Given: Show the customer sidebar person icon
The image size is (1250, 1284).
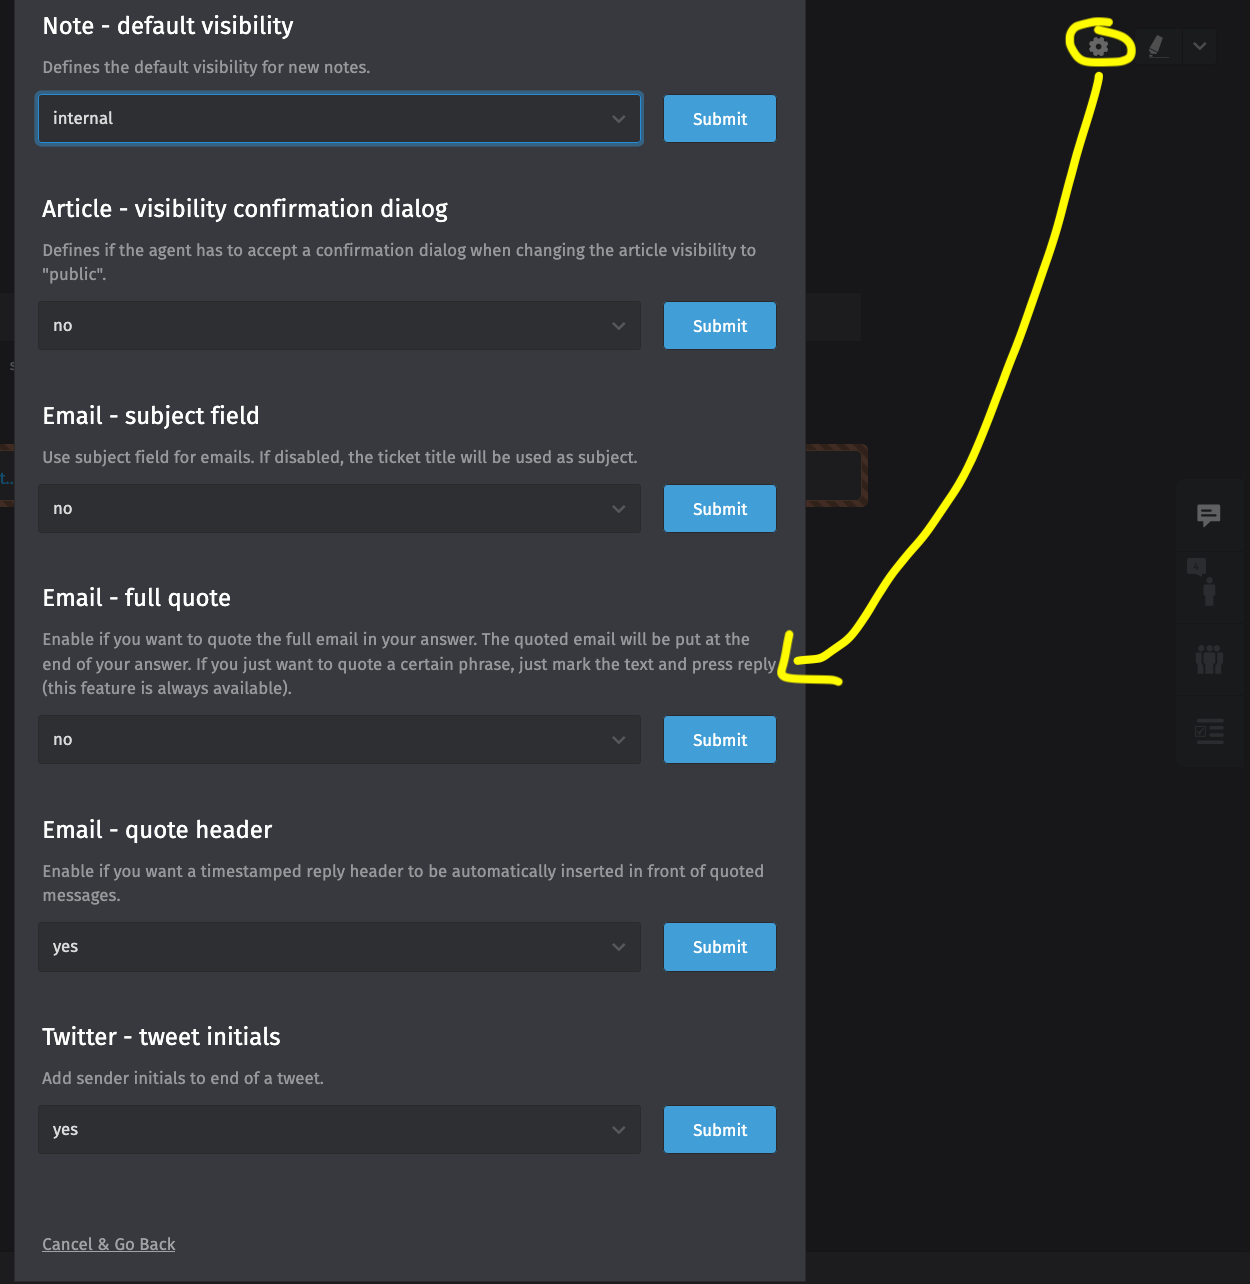Looking at the screenshot, I should pos(1209,586).
